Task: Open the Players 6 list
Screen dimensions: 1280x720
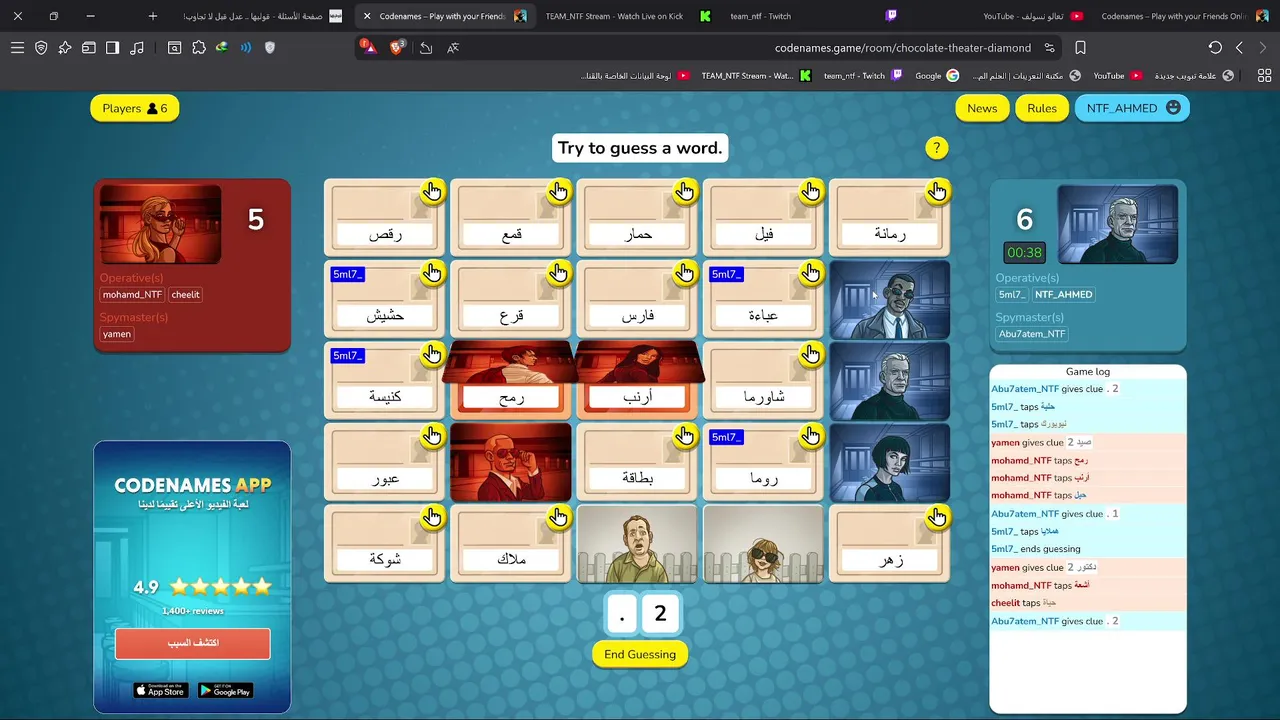Action: coord(135,108)
